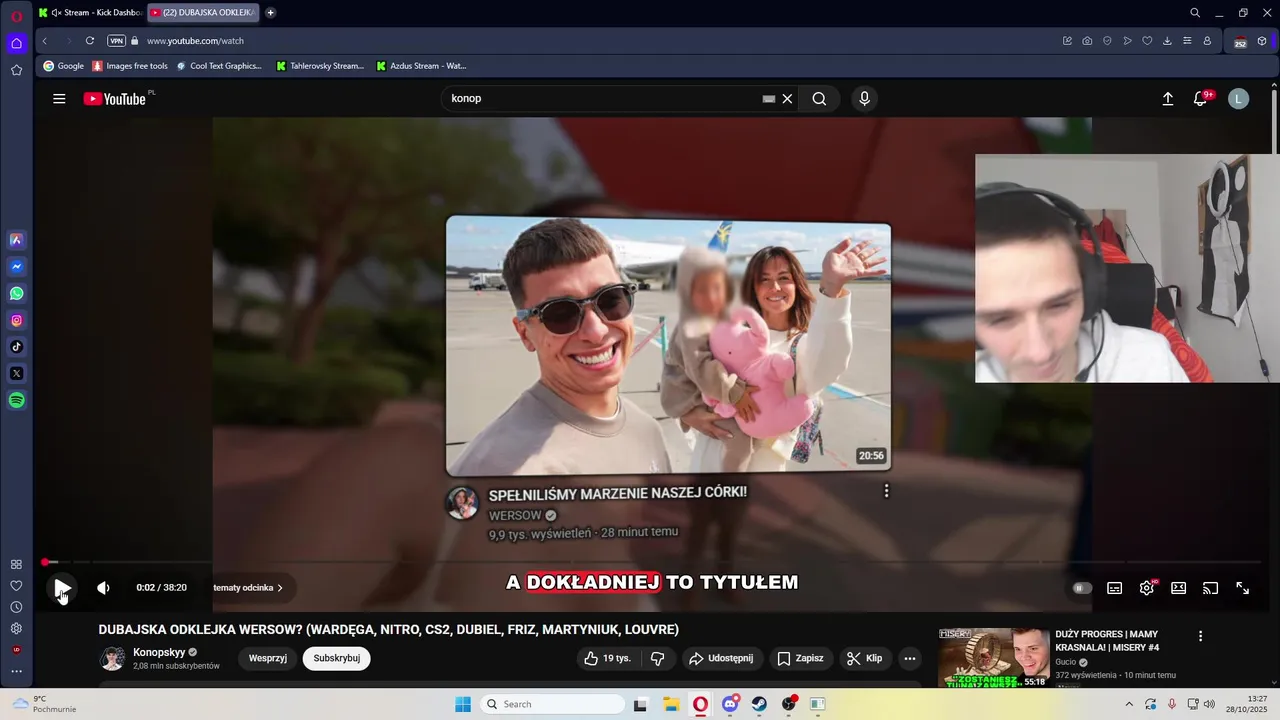
Task: Open Opera Easy Setup sliders icon
Action: tap(1187, 41)
